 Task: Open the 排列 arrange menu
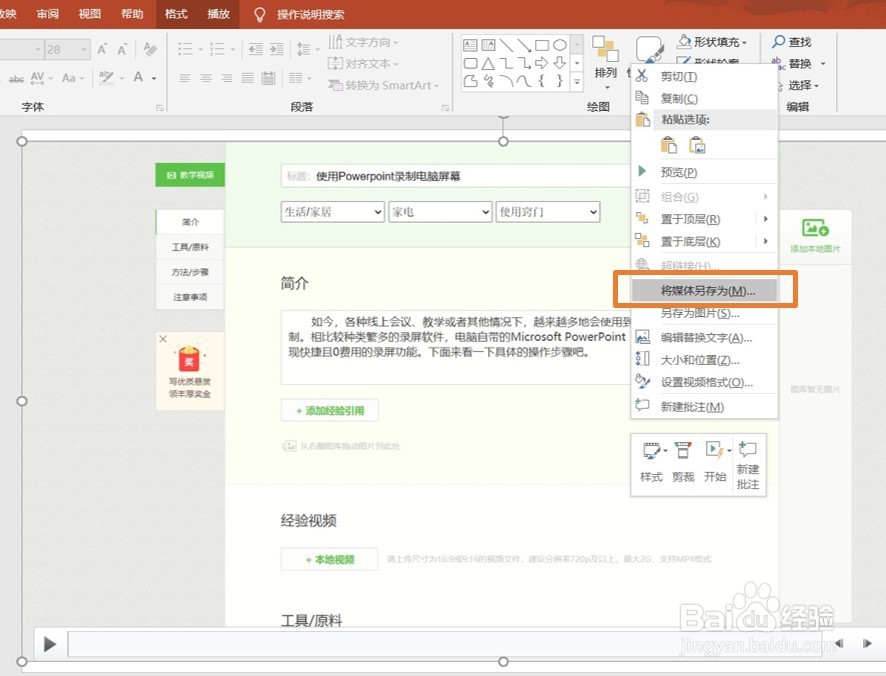coord(605,62)
